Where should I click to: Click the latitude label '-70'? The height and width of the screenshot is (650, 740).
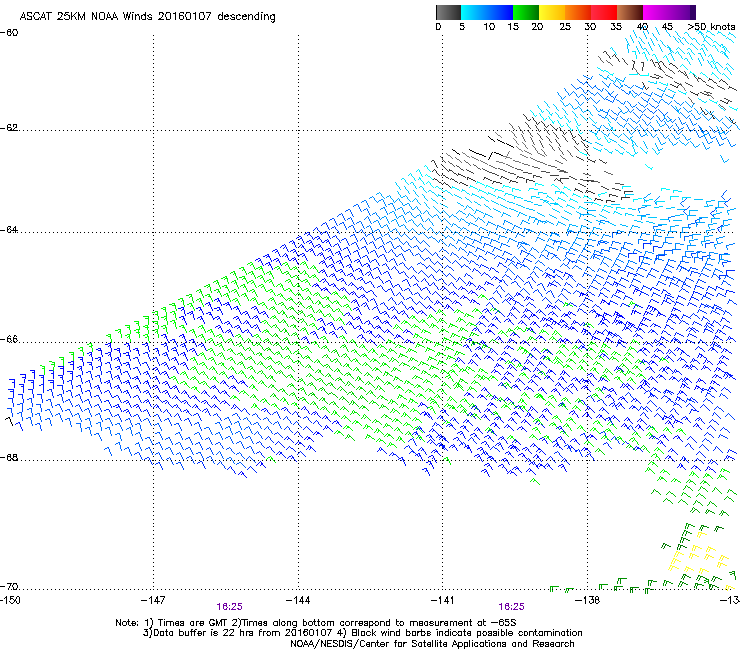pyautogui.click(x=9, y=586)
